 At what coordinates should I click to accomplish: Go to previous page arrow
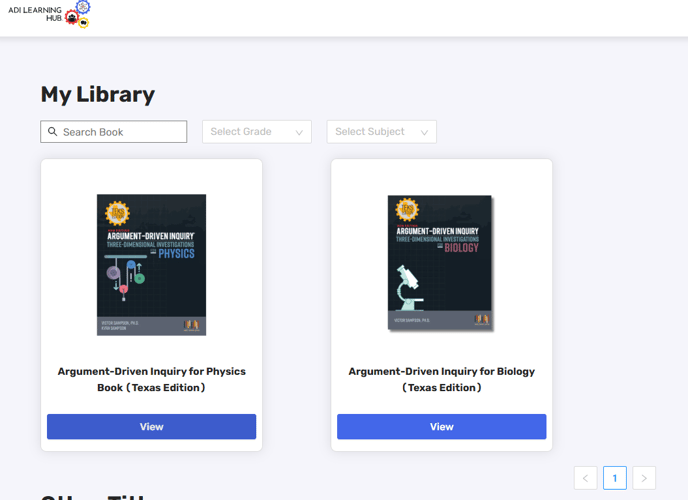585,478
